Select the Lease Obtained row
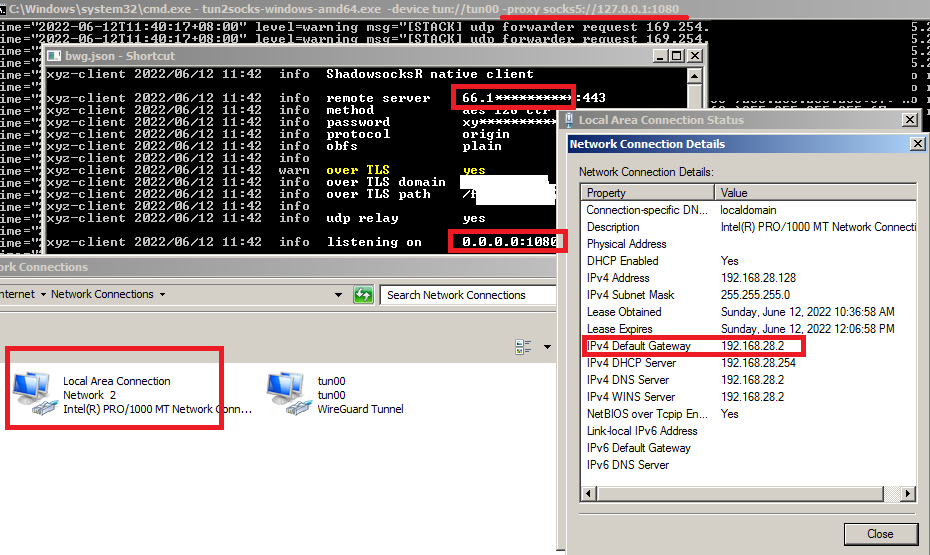The width and height of the screenshot is (930, 555). pos(749,312)
